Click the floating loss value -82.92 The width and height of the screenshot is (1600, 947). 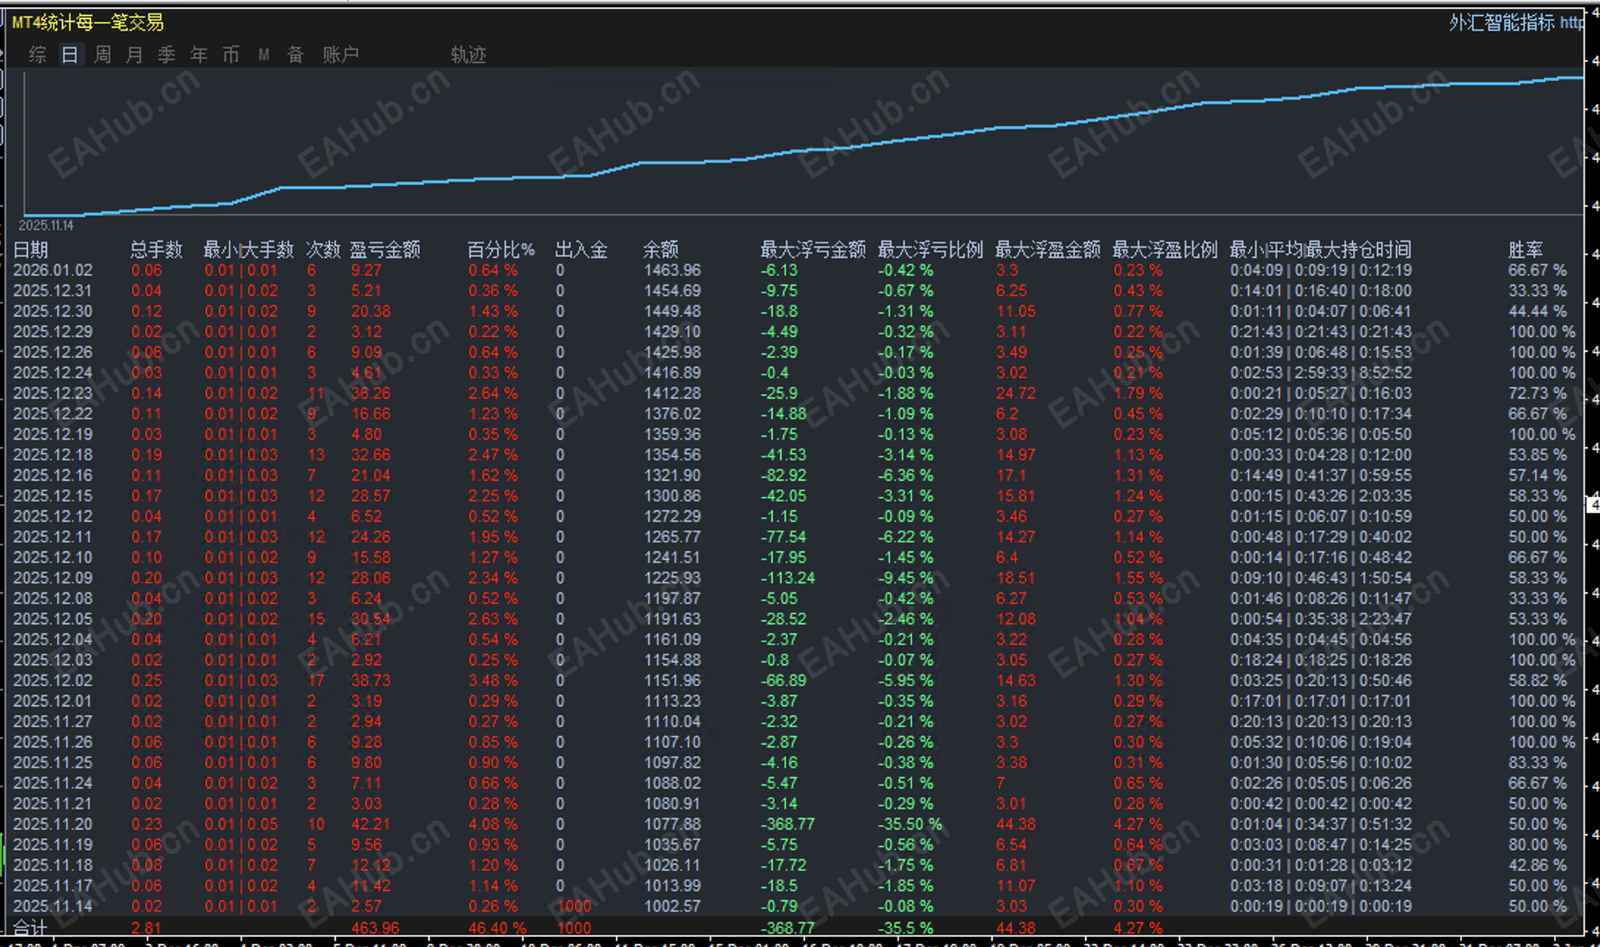(x=784, y=475)
